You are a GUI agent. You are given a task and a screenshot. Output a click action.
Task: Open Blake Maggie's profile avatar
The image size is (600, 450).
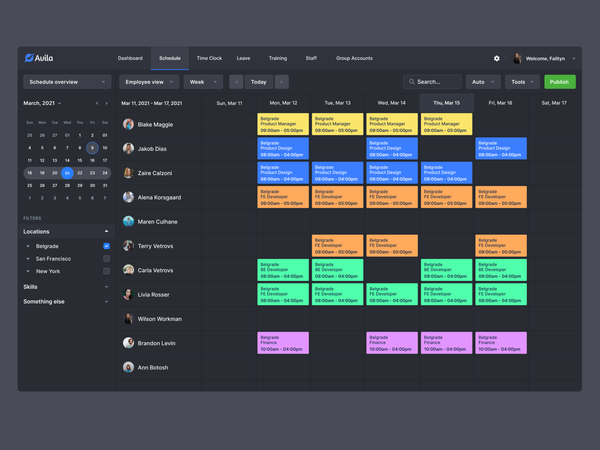(128, 124)
